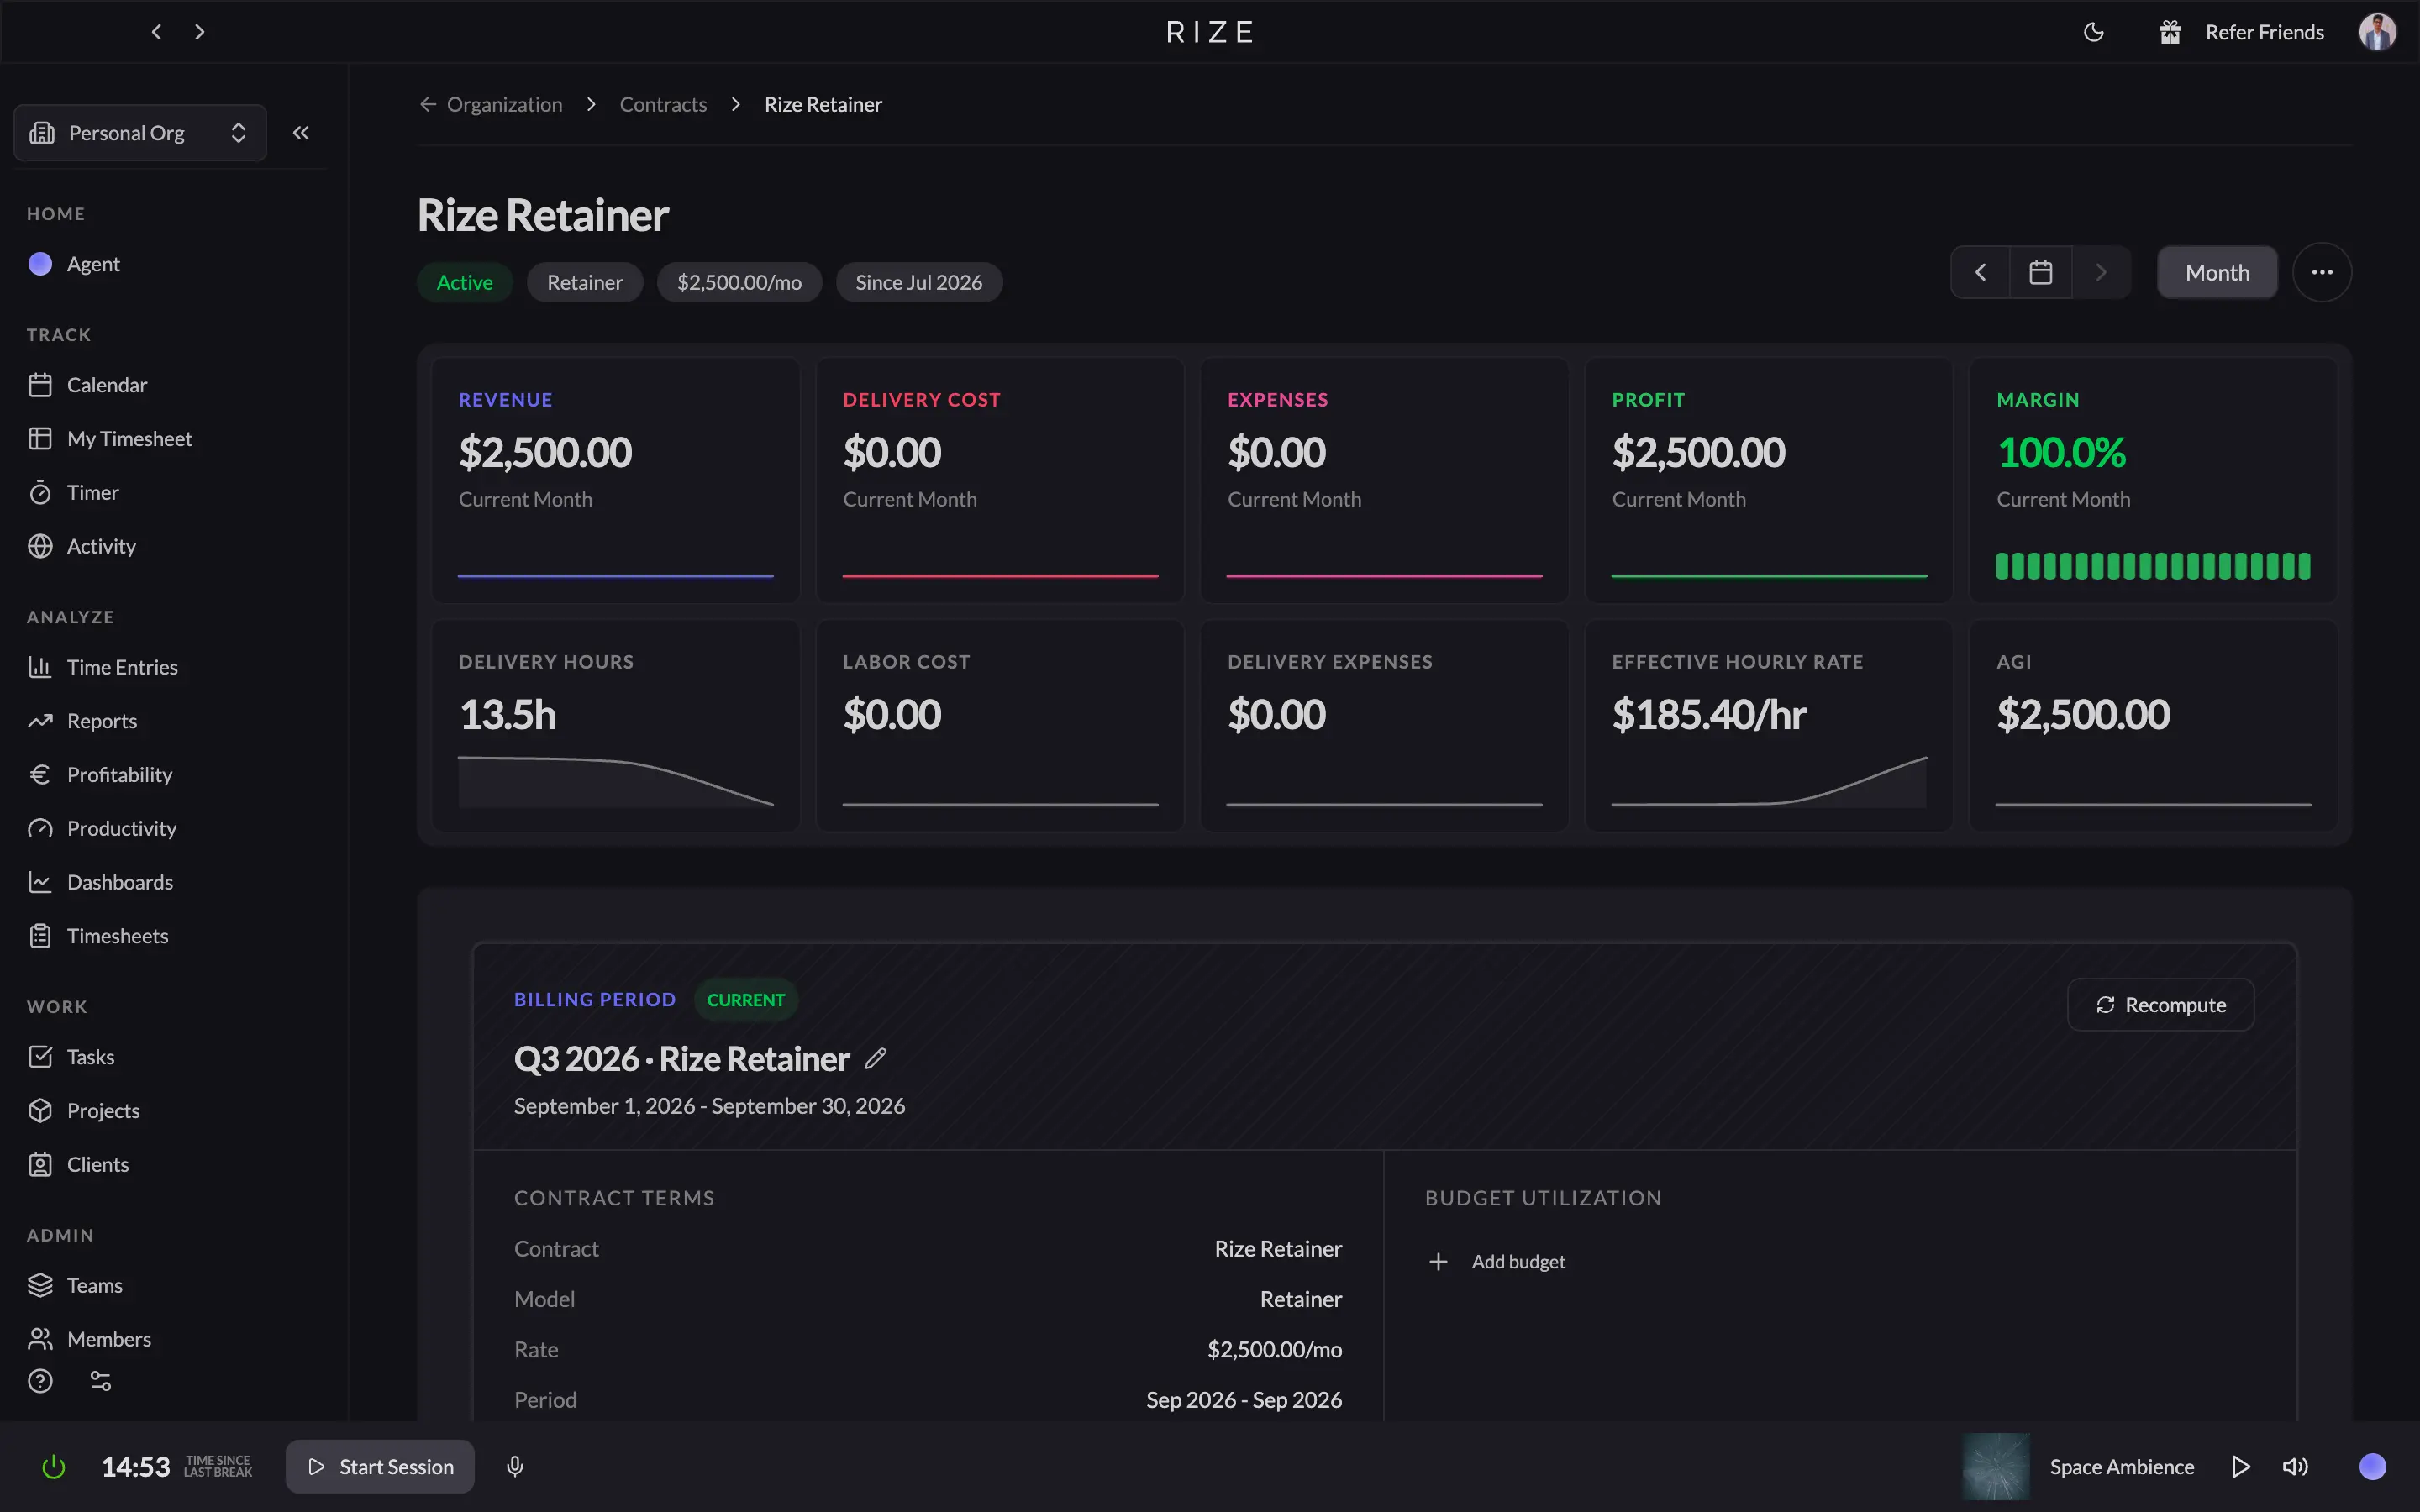
Task: Open the help question mark icon
Action: point(40,1381)
